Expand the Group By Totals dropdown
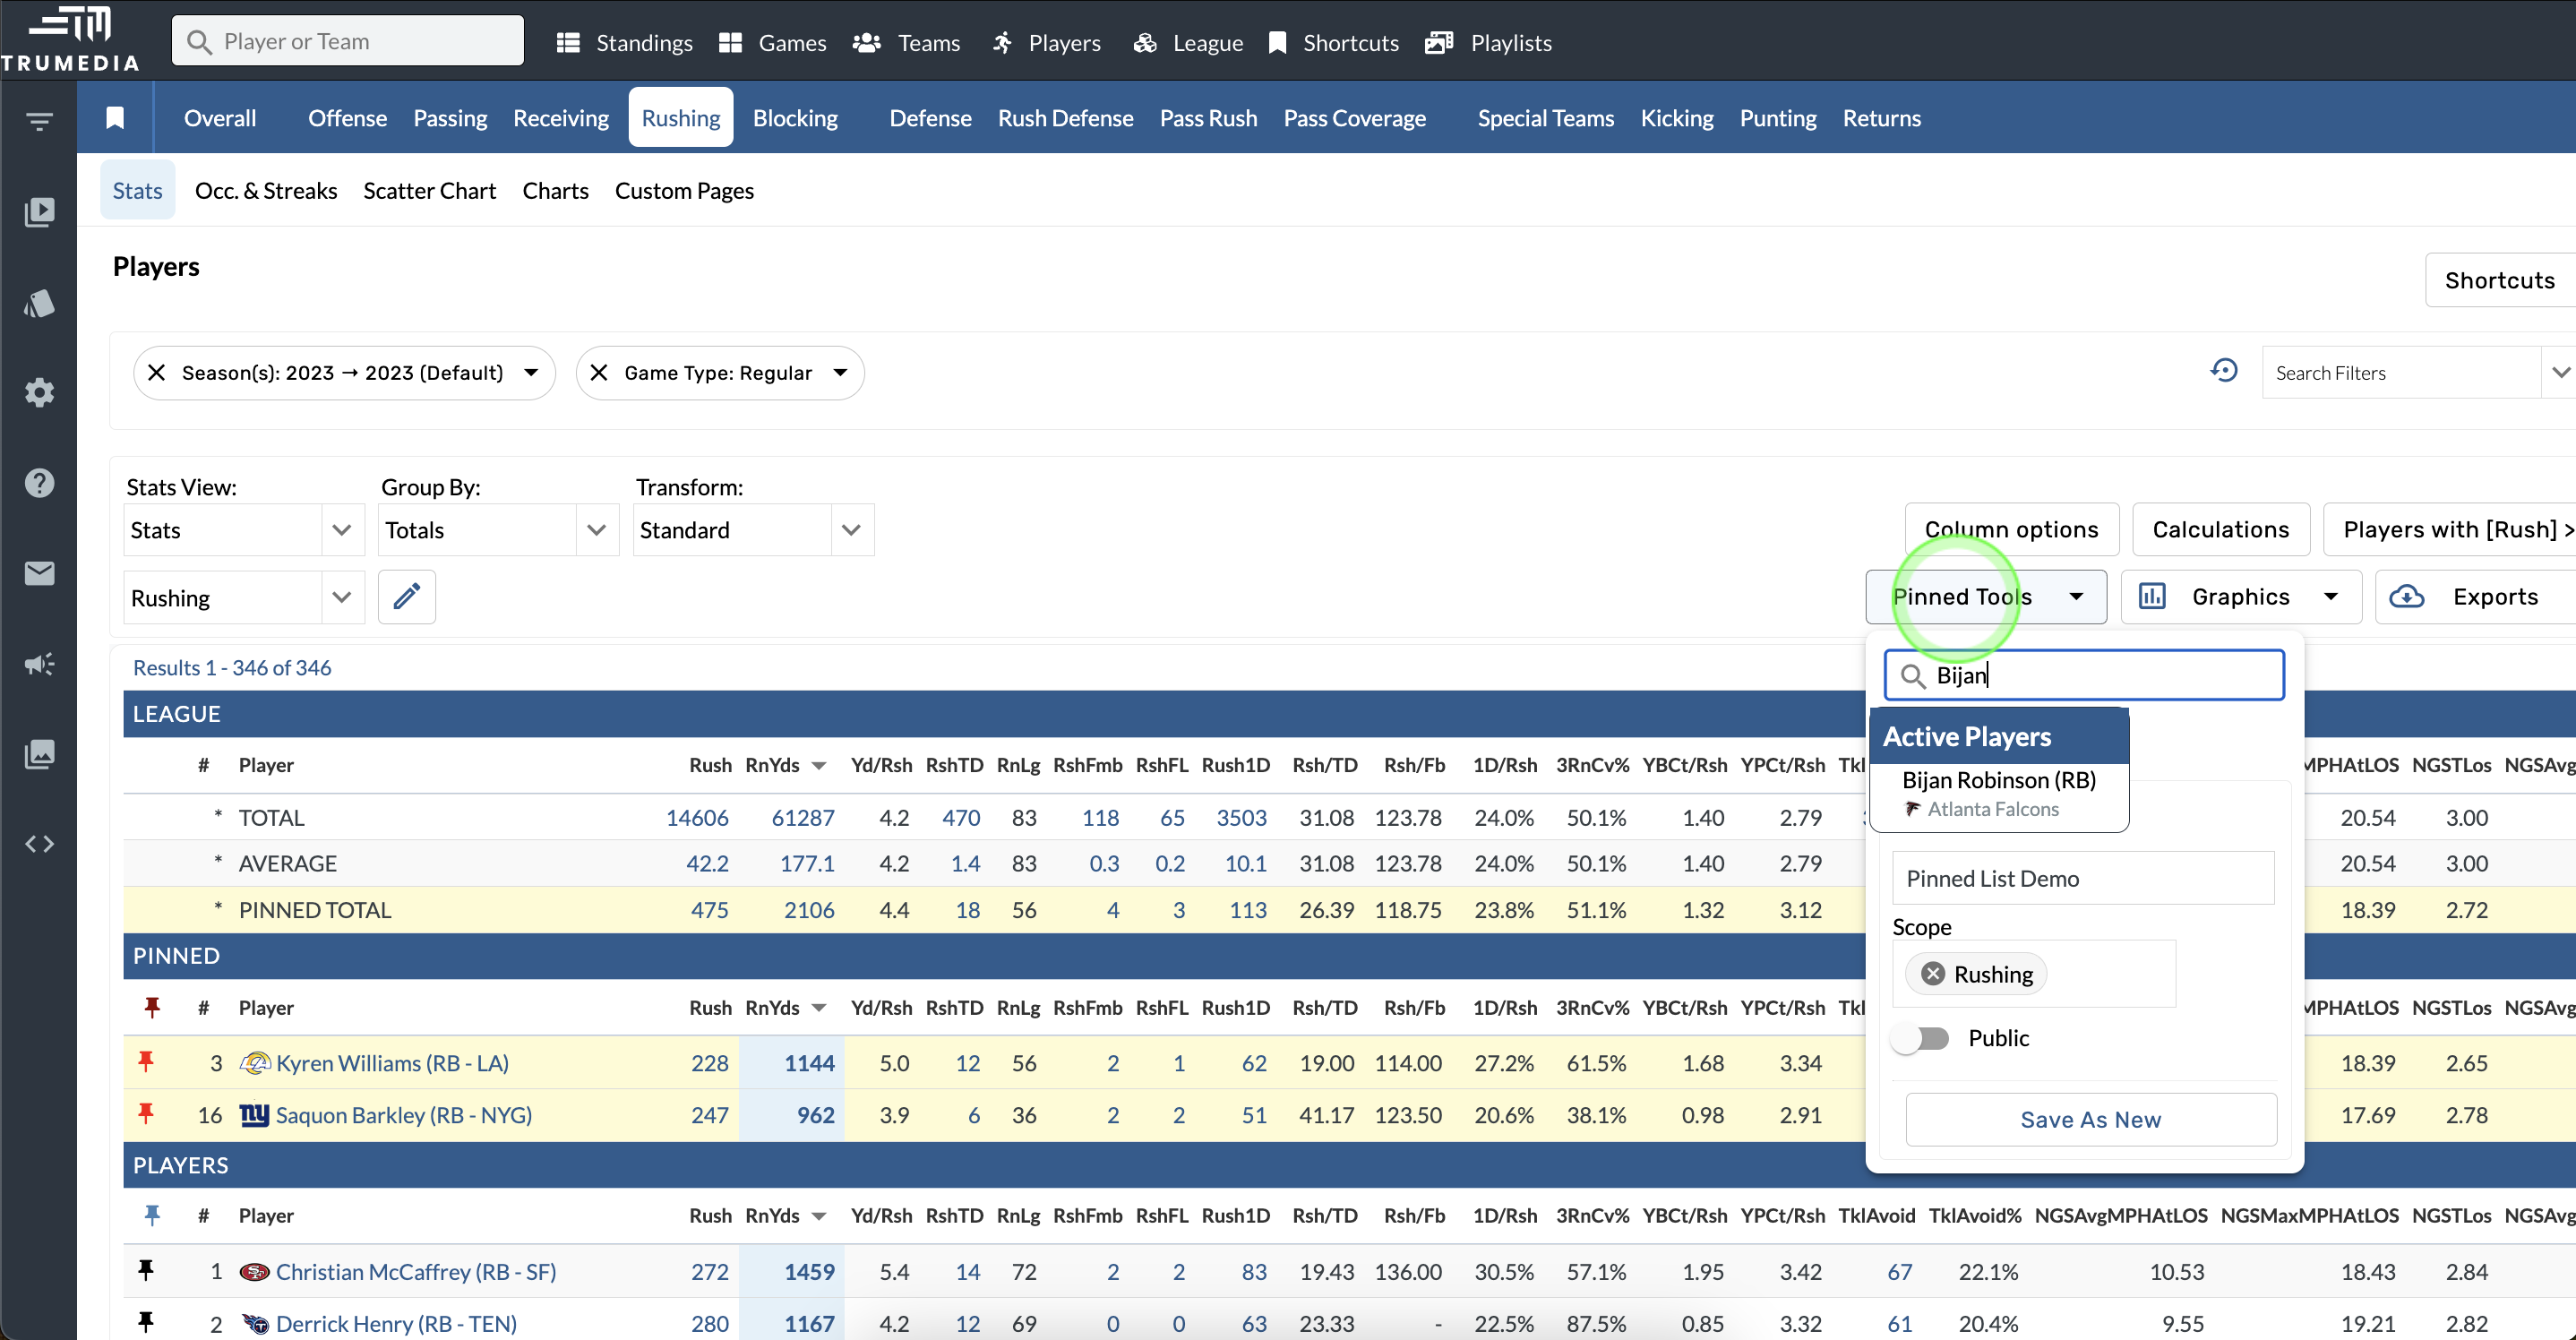Image resolution: width=2576 pixels, height=1340 pixels. click(596, 530)
